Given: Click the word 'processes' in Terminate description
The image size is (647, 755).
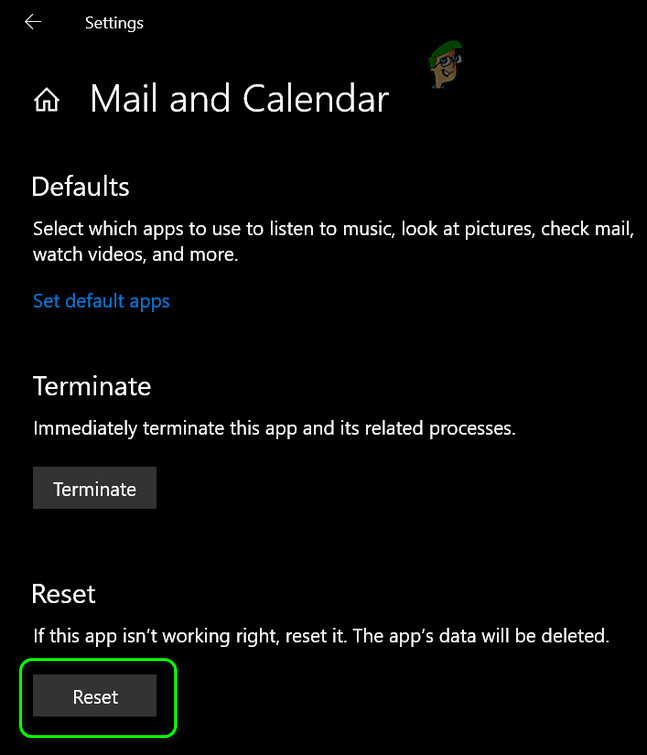Looking at the screenshot, I should pos(472,429).
